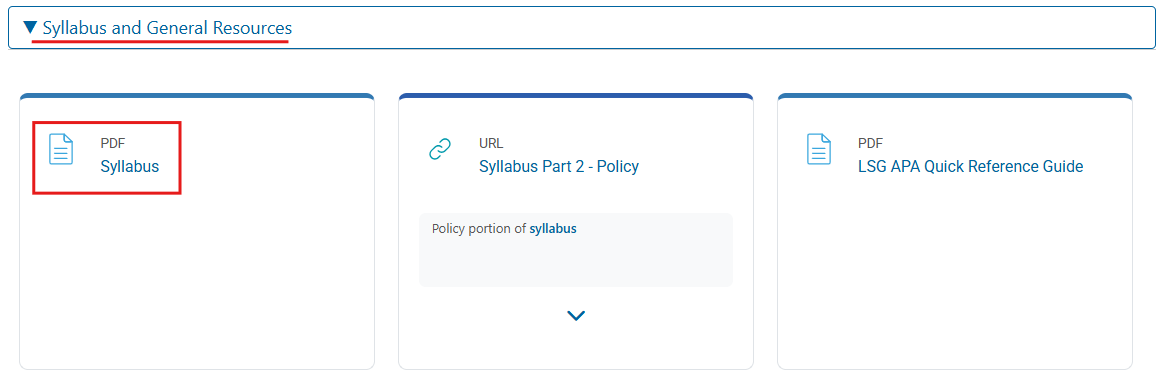Click the Syllabus PDF document icon

(61, 149)
